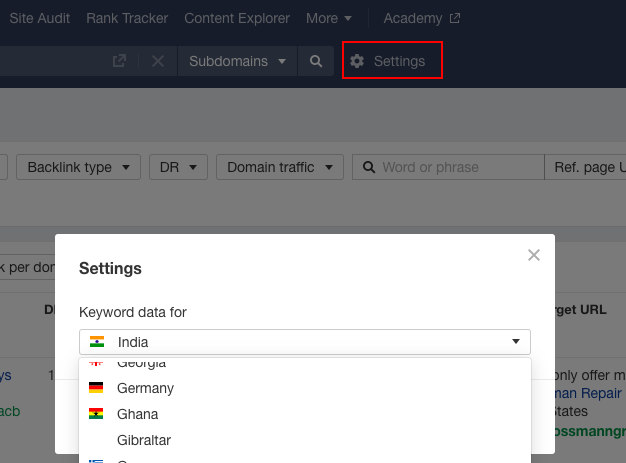626x463 pixels.
Task: Click the dropdown arrow of country selector
Action: 516,342
